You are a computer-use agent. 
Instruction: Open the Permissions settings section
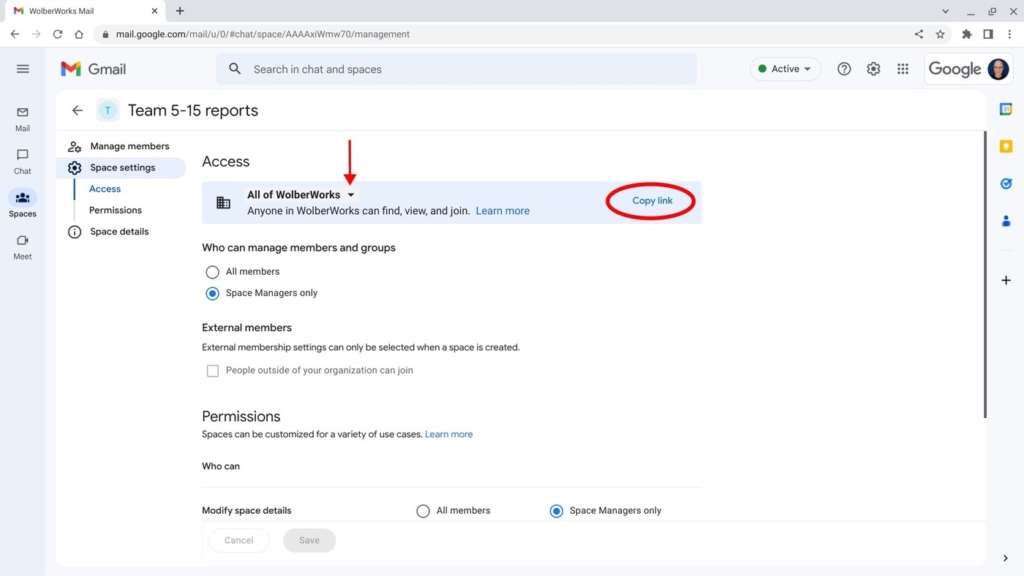point(114,210)
